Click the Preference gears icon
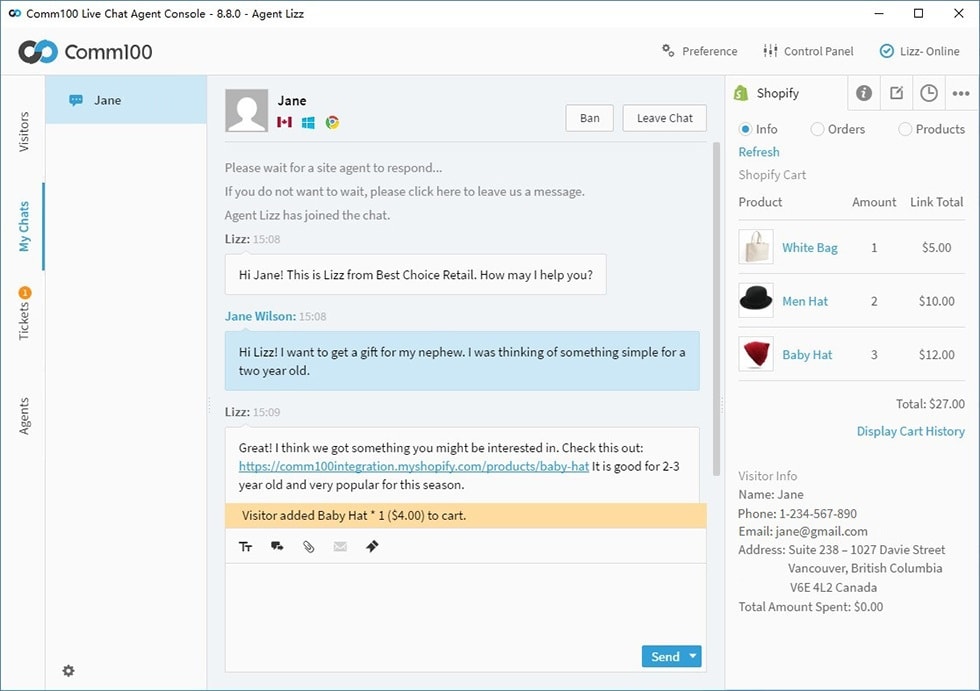This screenshot has height=691, width=980. click(x=668, y=51)
